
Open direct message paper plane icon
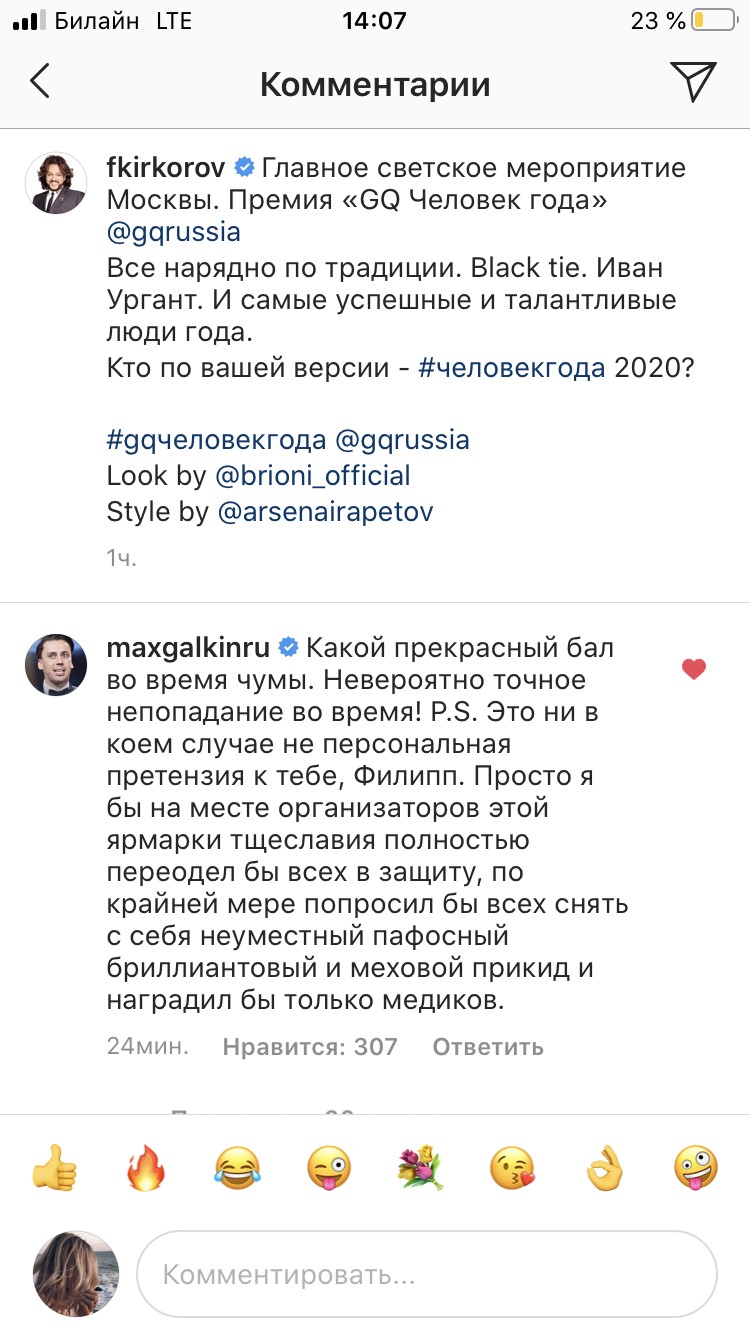692,82
